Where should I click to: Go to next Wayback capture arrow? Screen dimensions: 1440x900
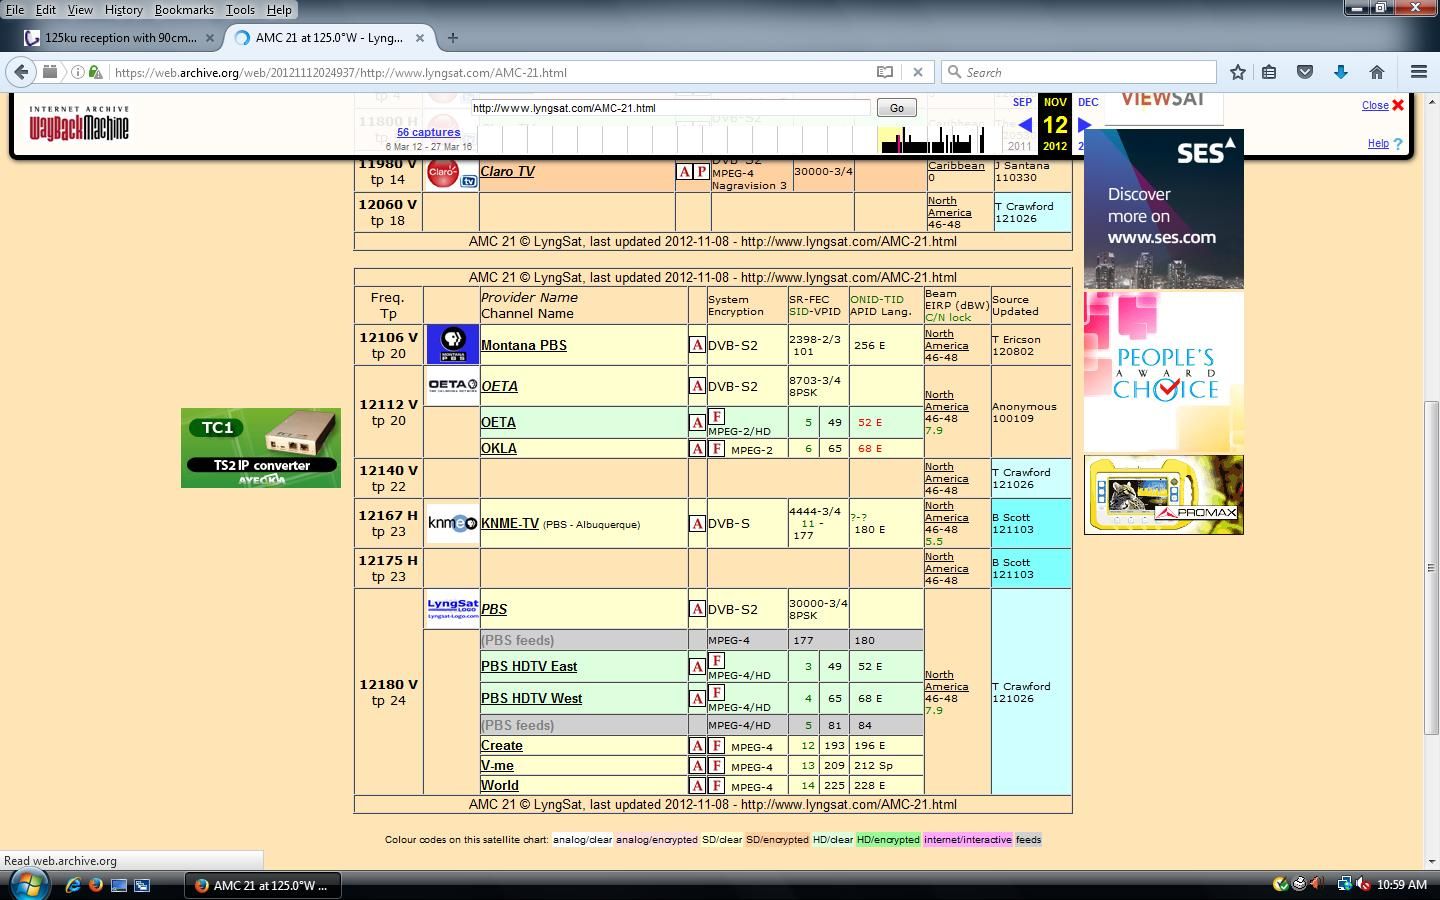pyautogui.click(x=1084, y=125)
